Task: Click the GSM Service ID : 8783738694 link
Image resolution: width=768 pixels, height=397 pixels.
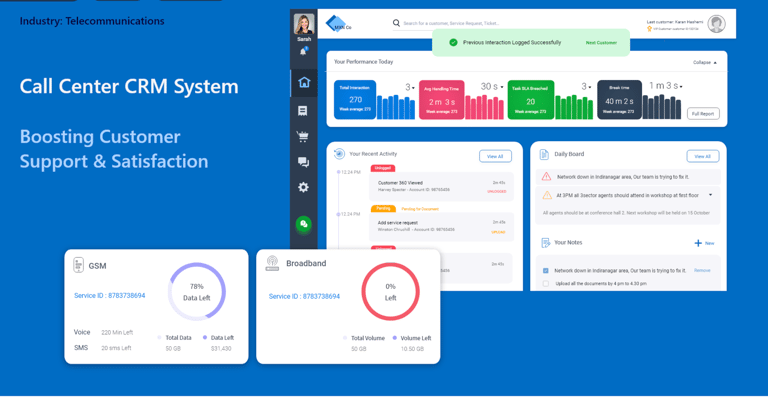Action: (110, 296)
